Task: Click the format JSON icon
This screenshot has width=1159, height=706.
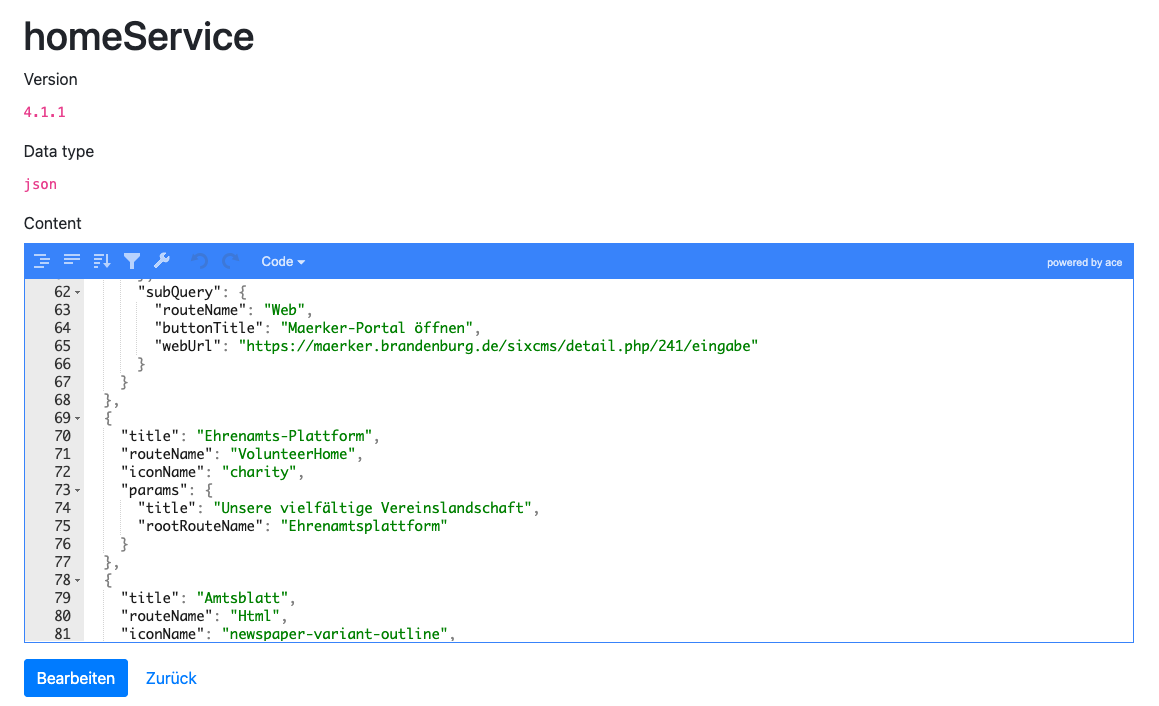Action: (41, 261)
